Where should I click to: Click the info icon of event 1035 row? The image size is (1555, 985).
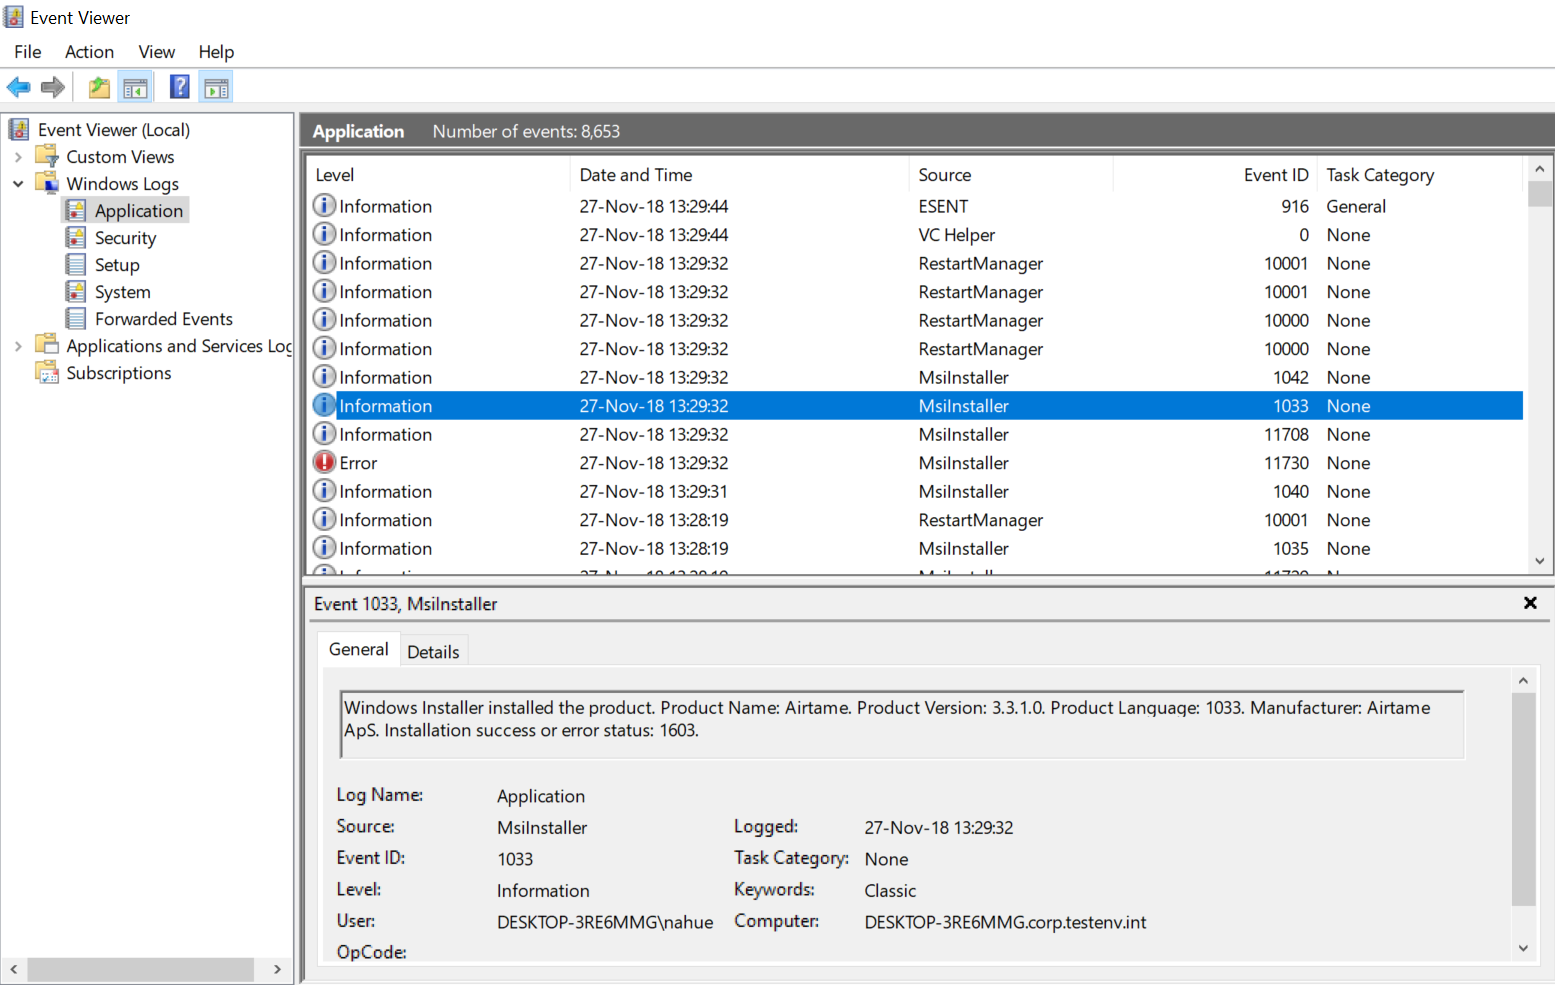point(324,548)
